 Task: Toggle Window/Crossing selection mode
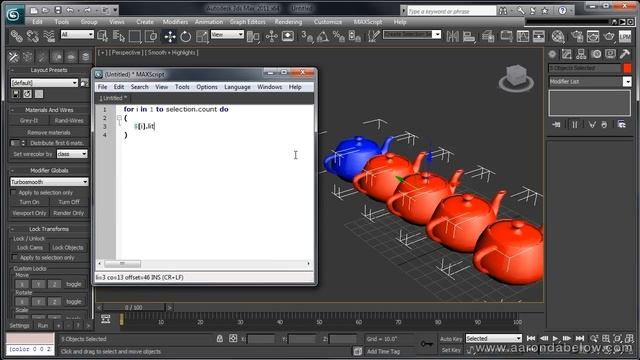tap(151, 36)
